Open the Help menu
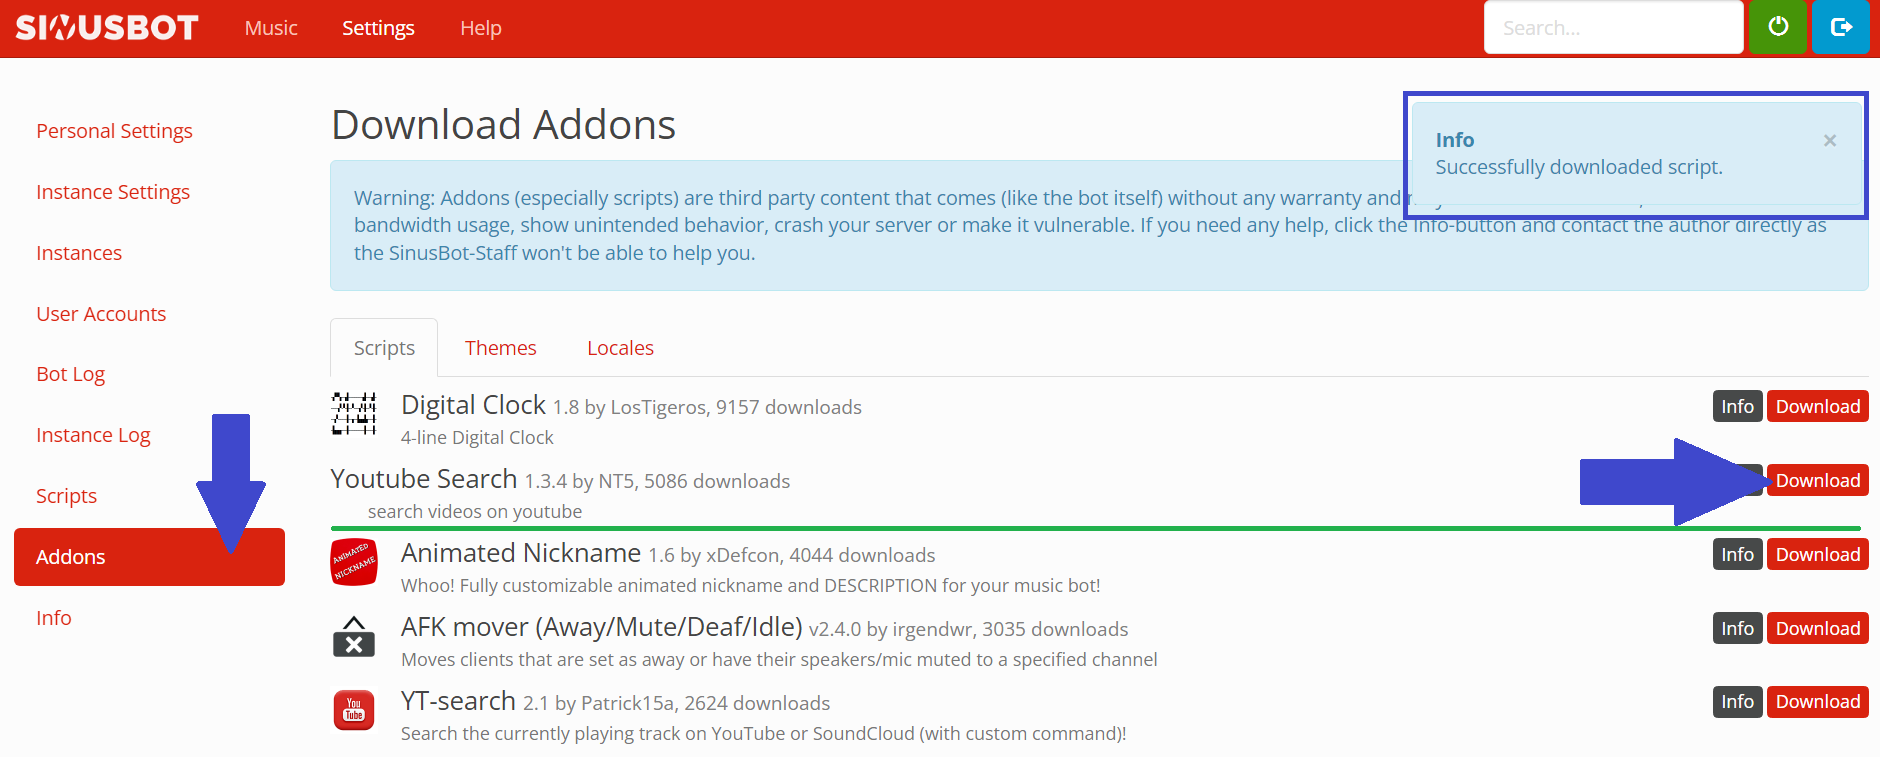The image size is (1880, 757). (x=480, y=27)
